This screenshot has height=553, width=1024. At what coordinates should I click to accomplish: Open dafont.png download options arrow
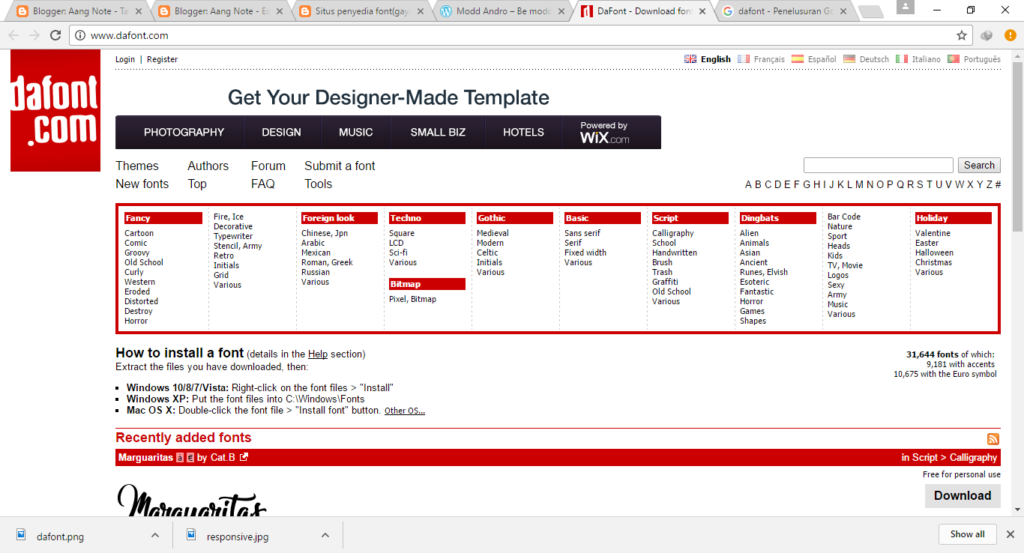pyautogui.click(x=155, y=535)
